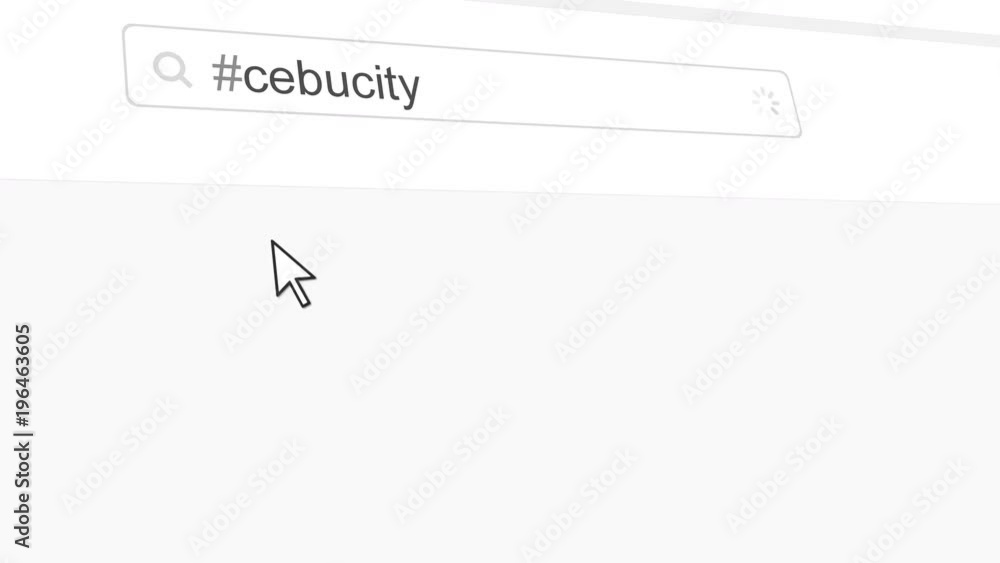Click the word cebucity in the search bar
Image resolution: width=1000 pixels, height=563 pixels.
click(331, 82)
